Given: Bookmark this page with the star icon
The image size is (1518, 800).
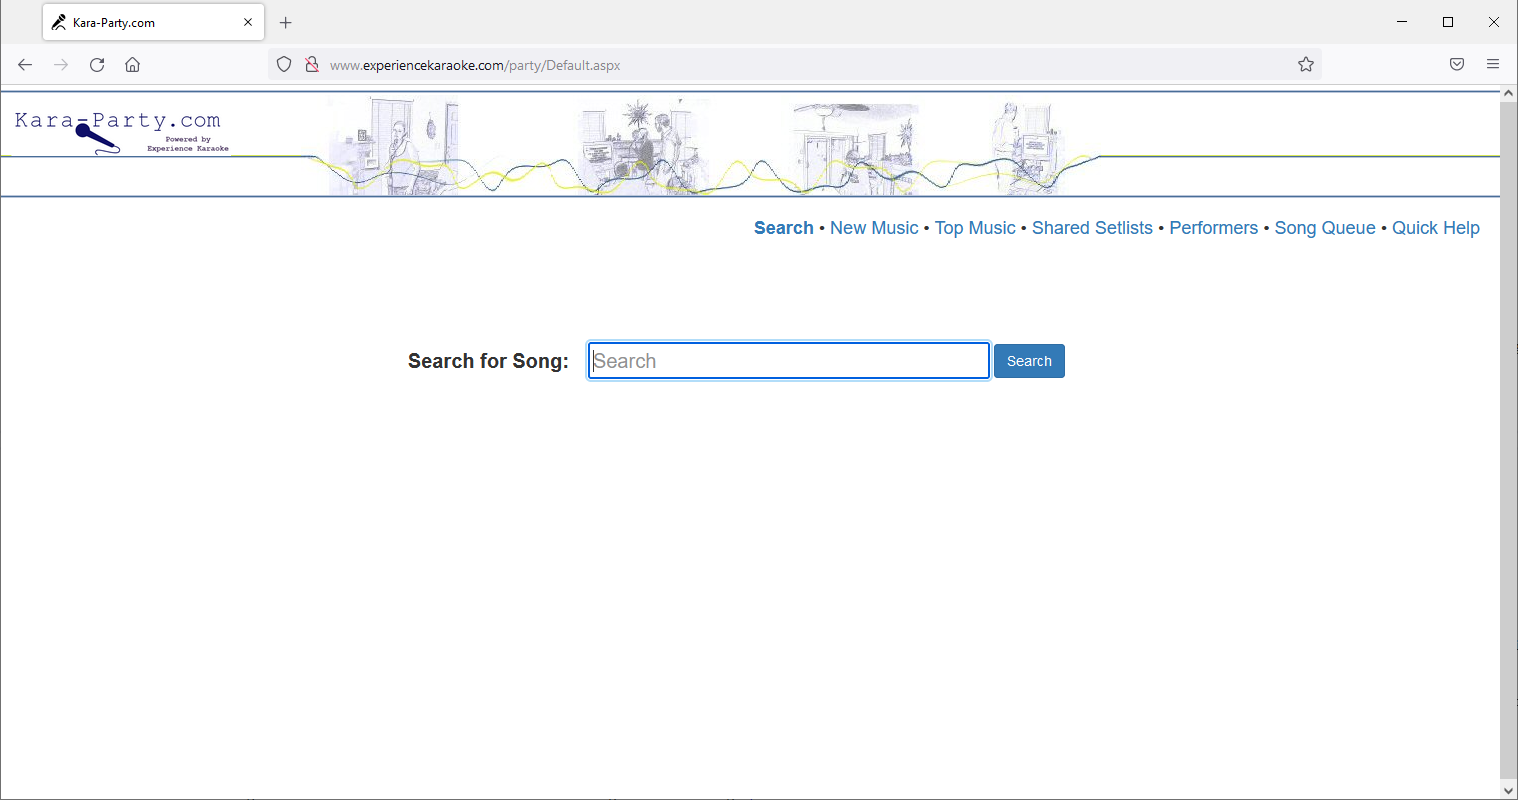Looking at the screenshot, I should click(x=1305, y=65).
